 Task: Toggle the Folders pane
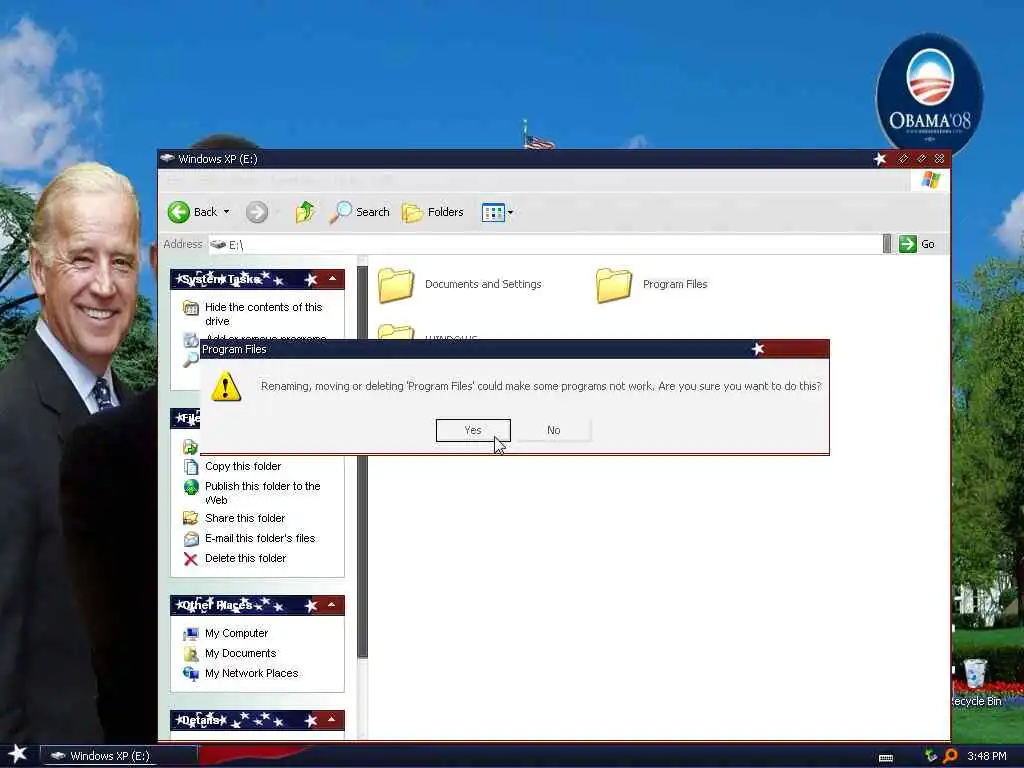coord(433,212)
